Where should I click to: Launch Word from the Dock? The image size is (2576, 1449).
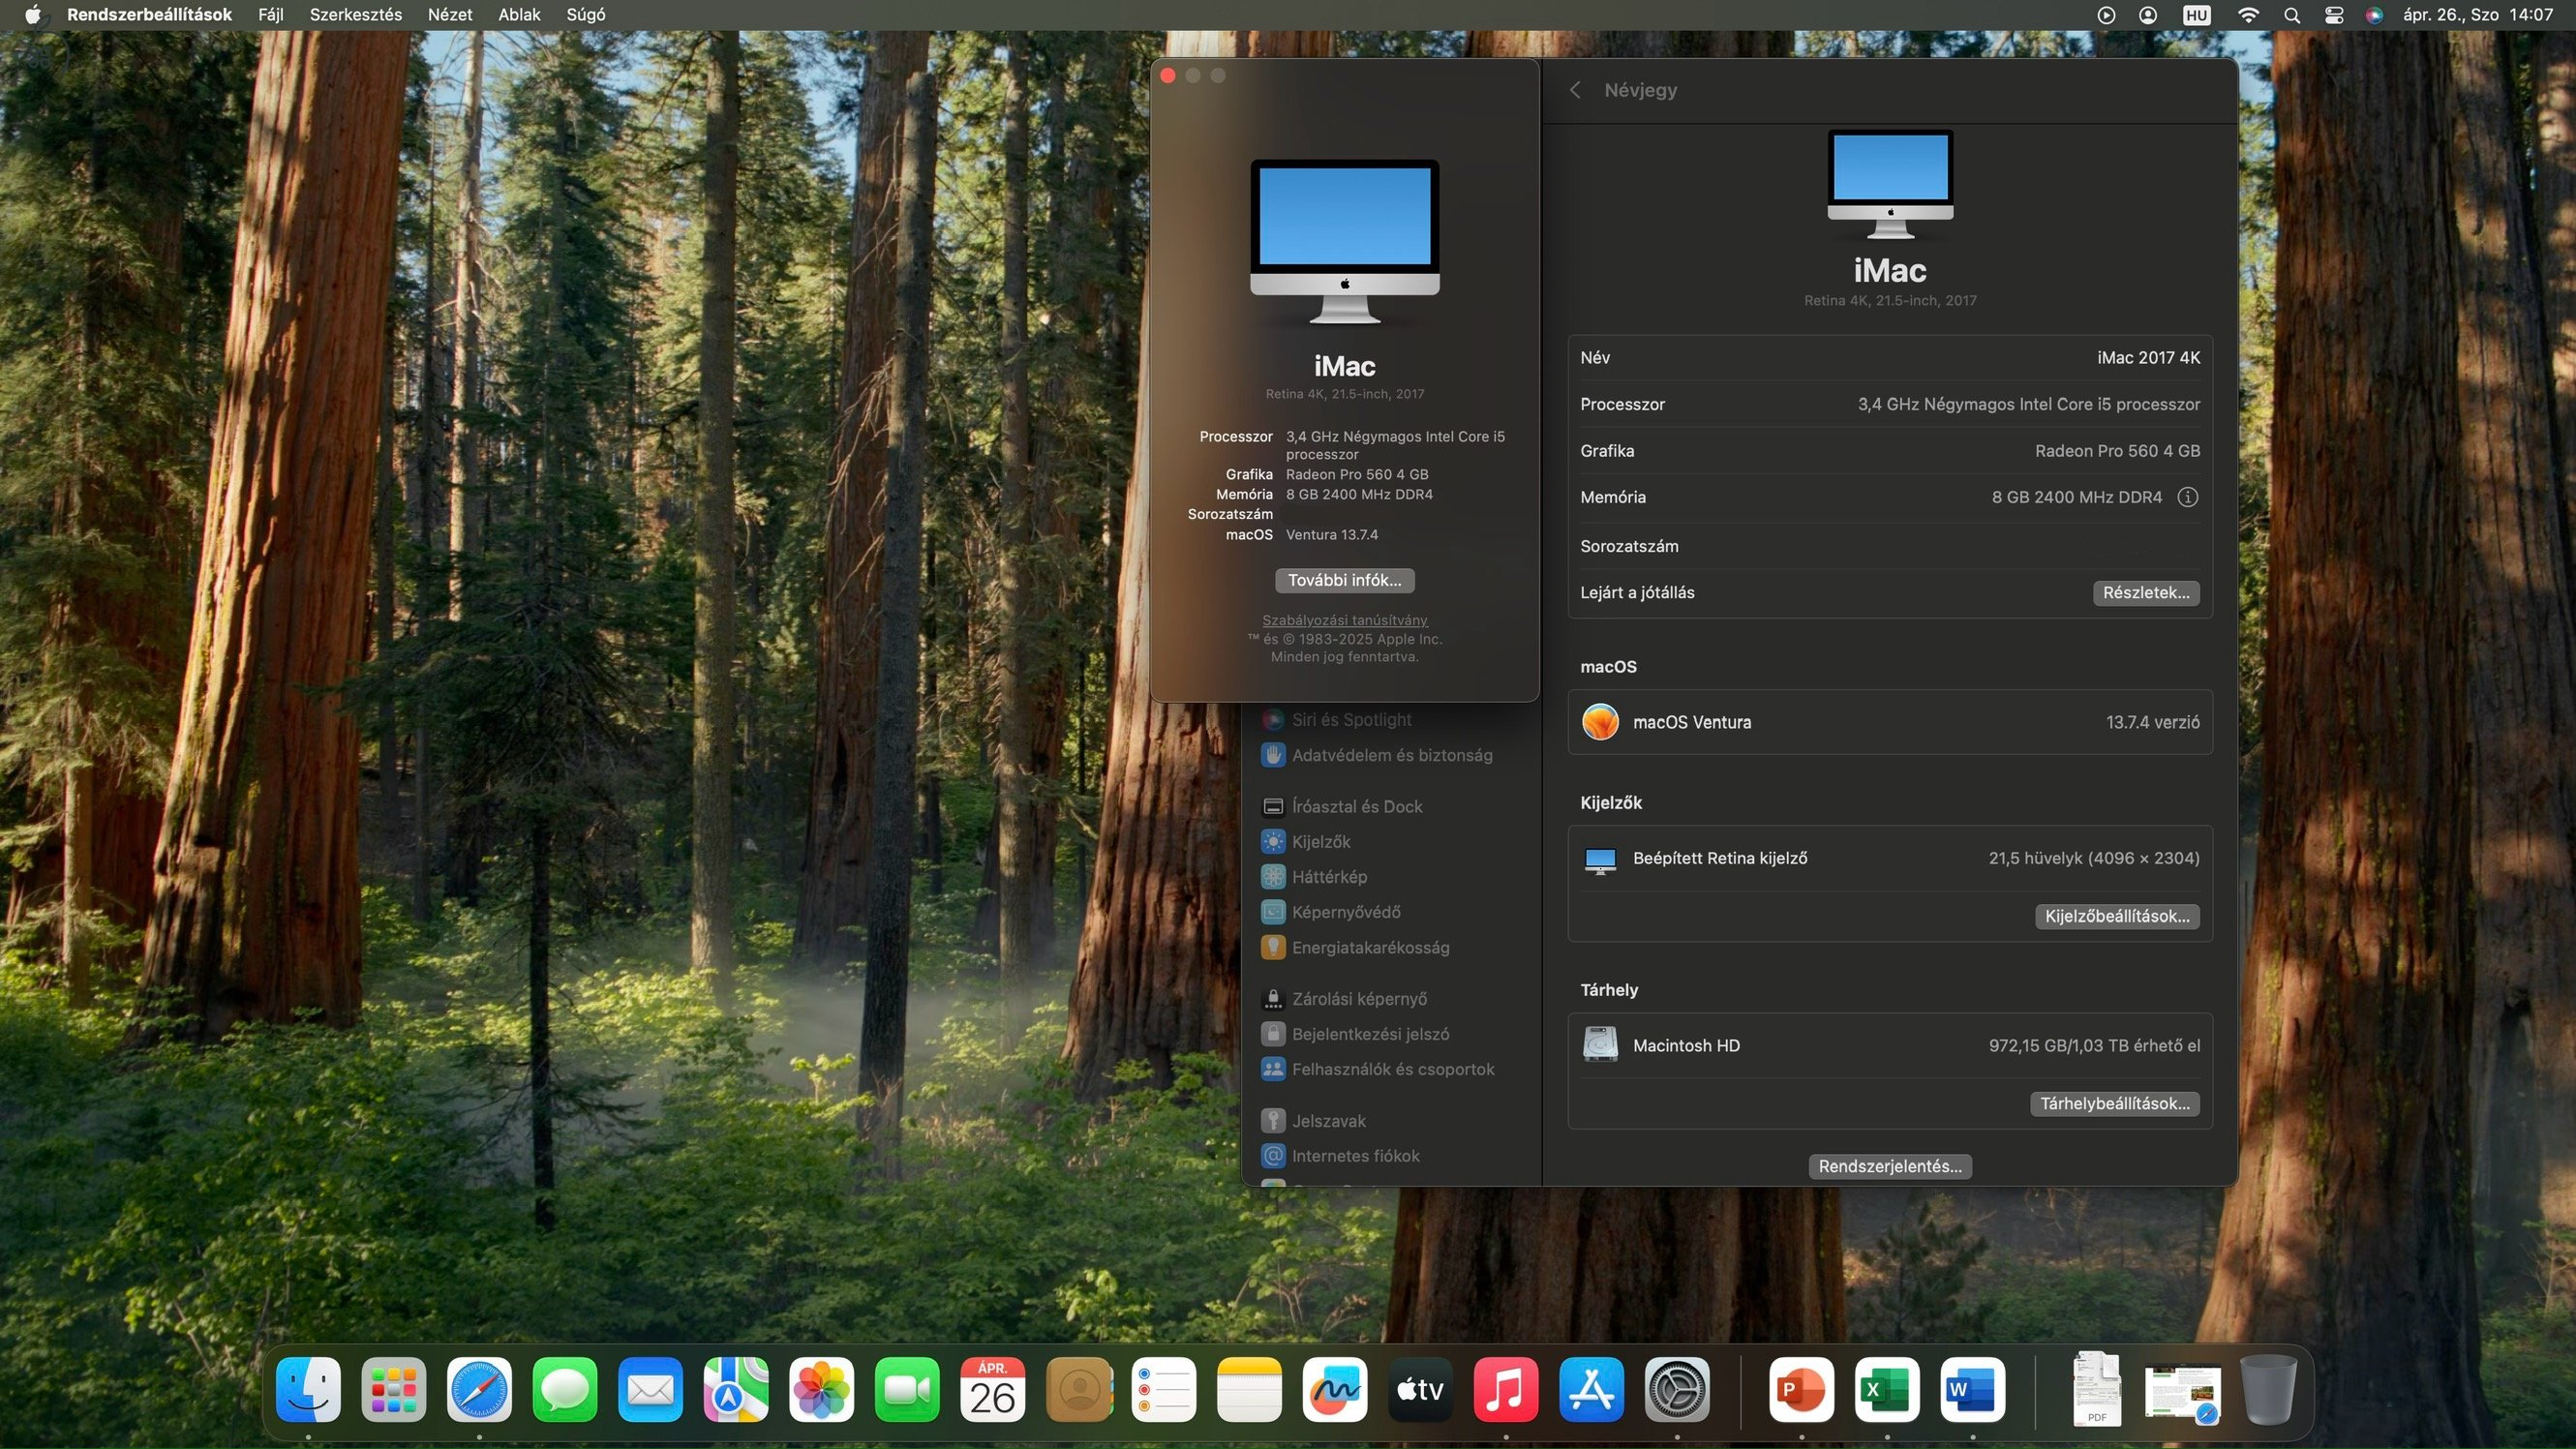pos(1972,1390)
